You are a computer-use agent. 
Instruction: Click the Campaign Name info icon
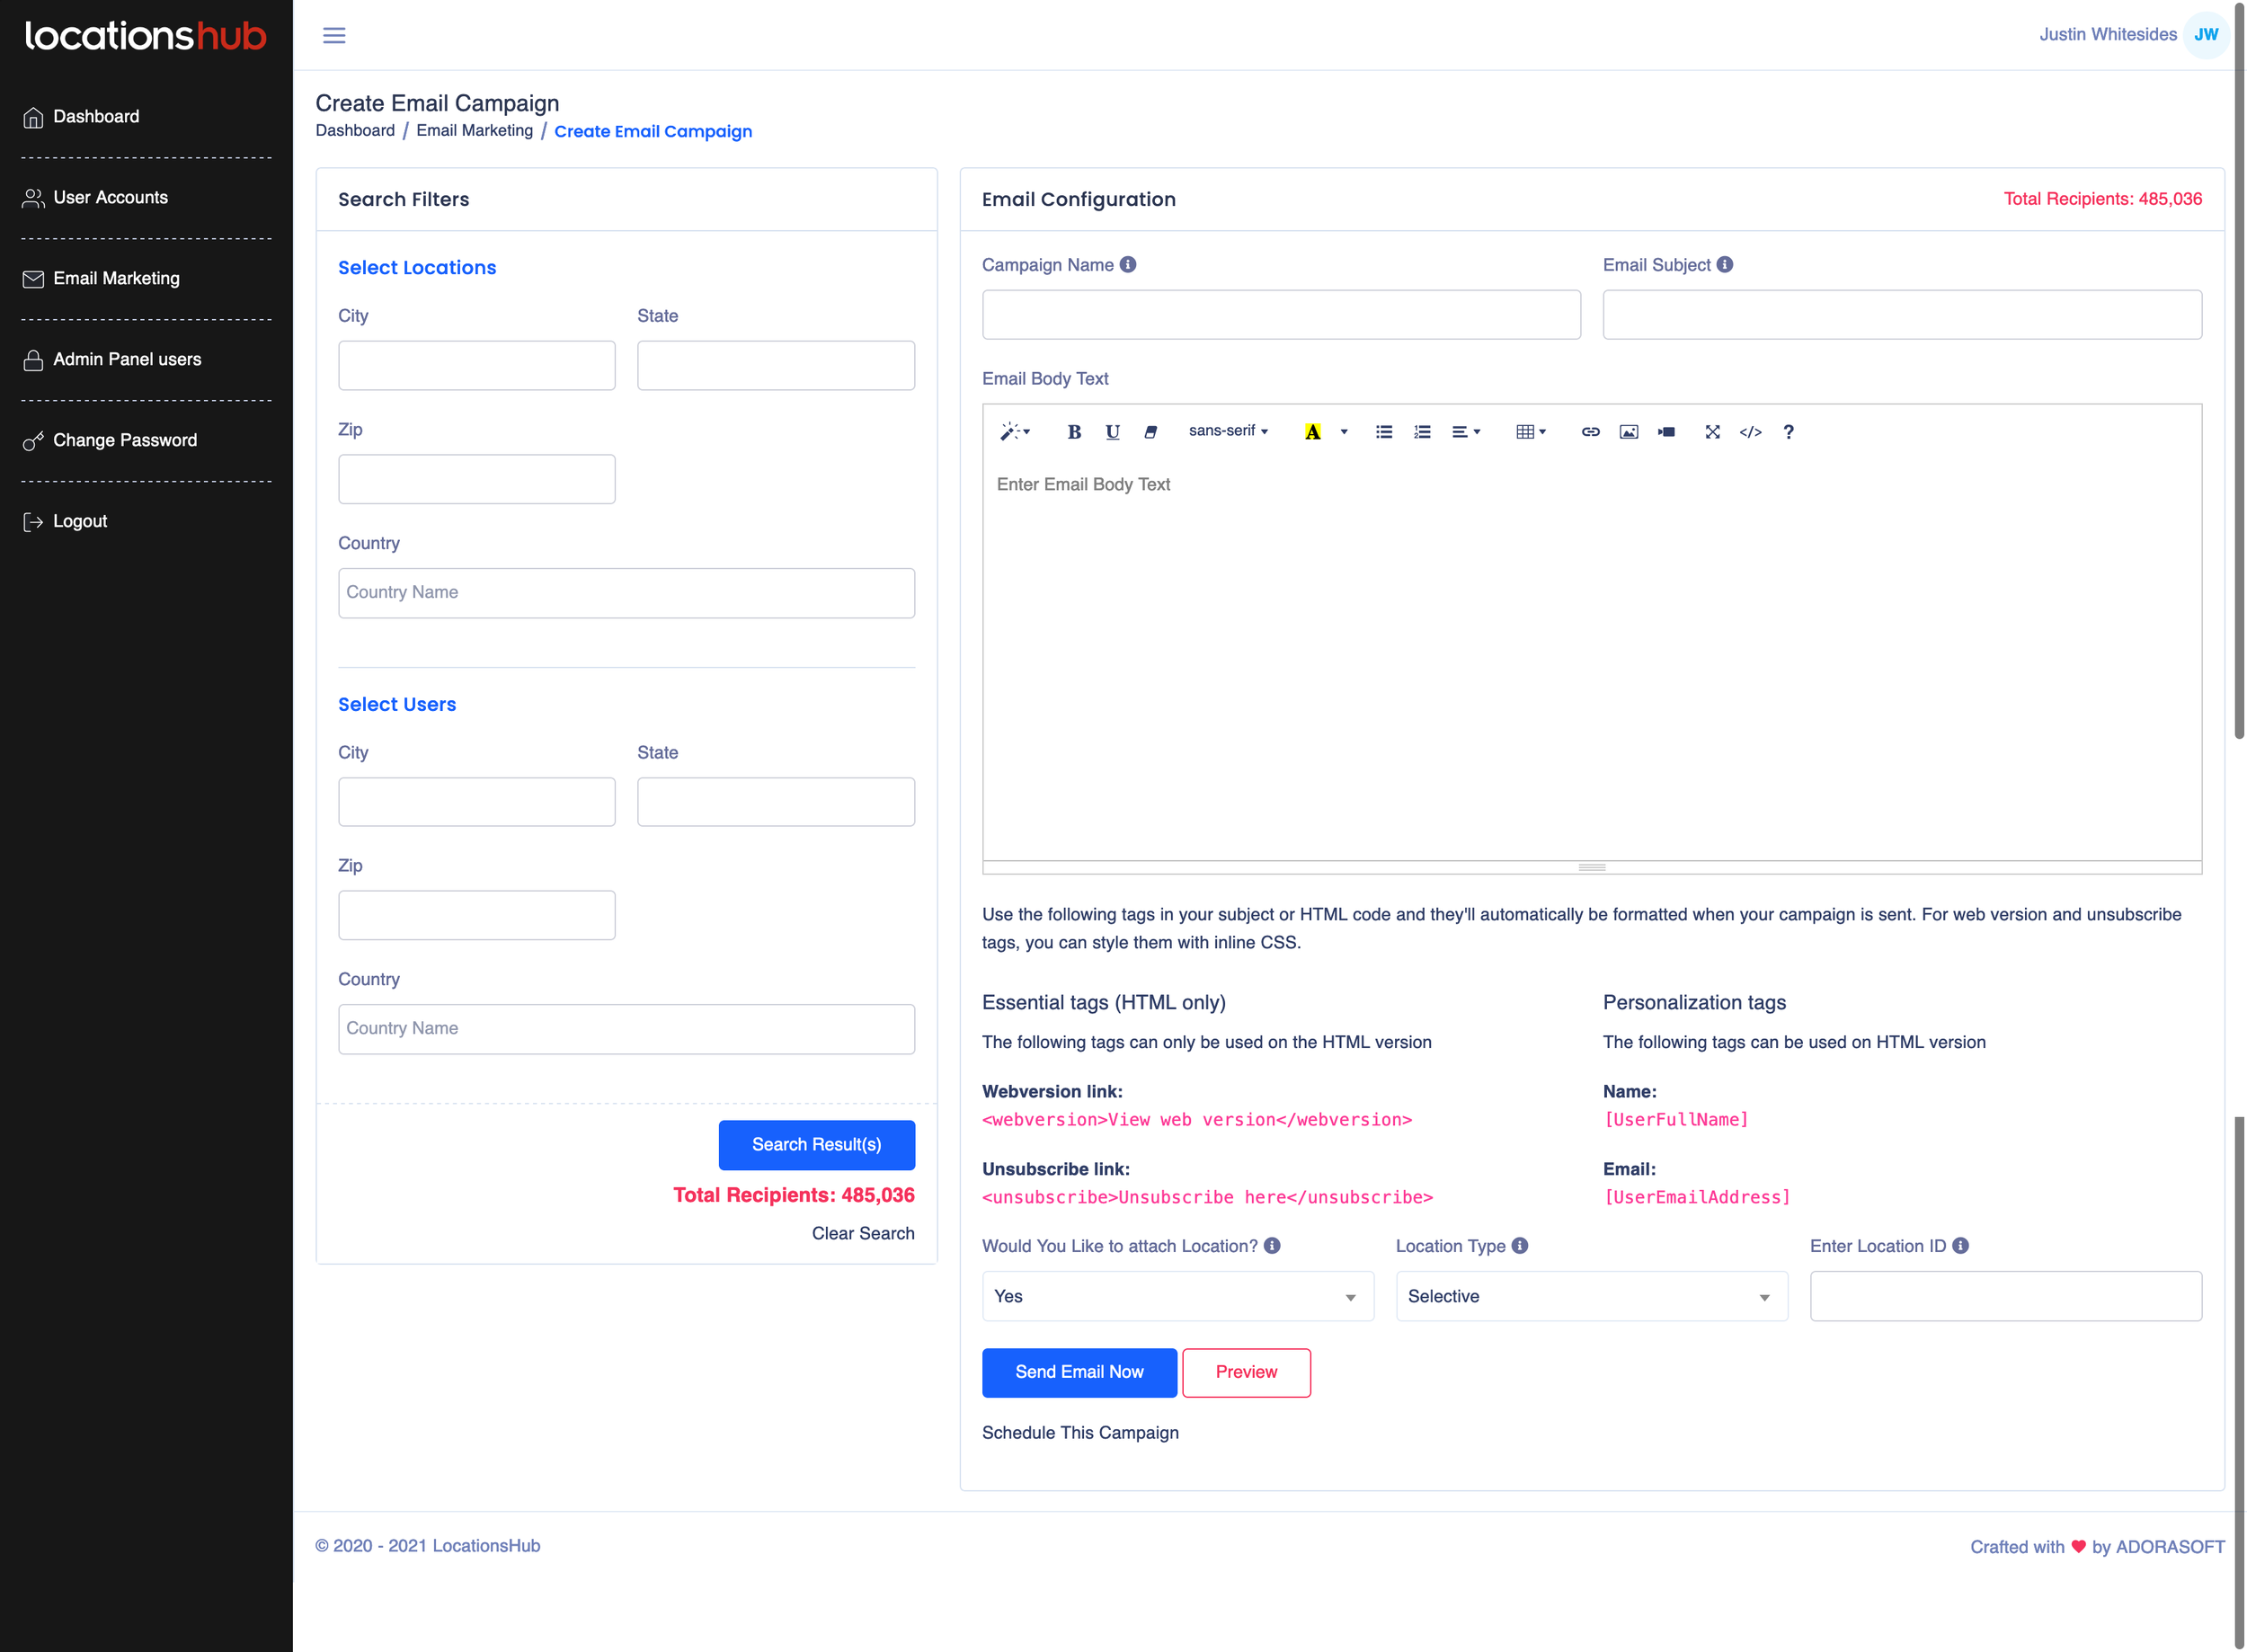pos(1128,265)
